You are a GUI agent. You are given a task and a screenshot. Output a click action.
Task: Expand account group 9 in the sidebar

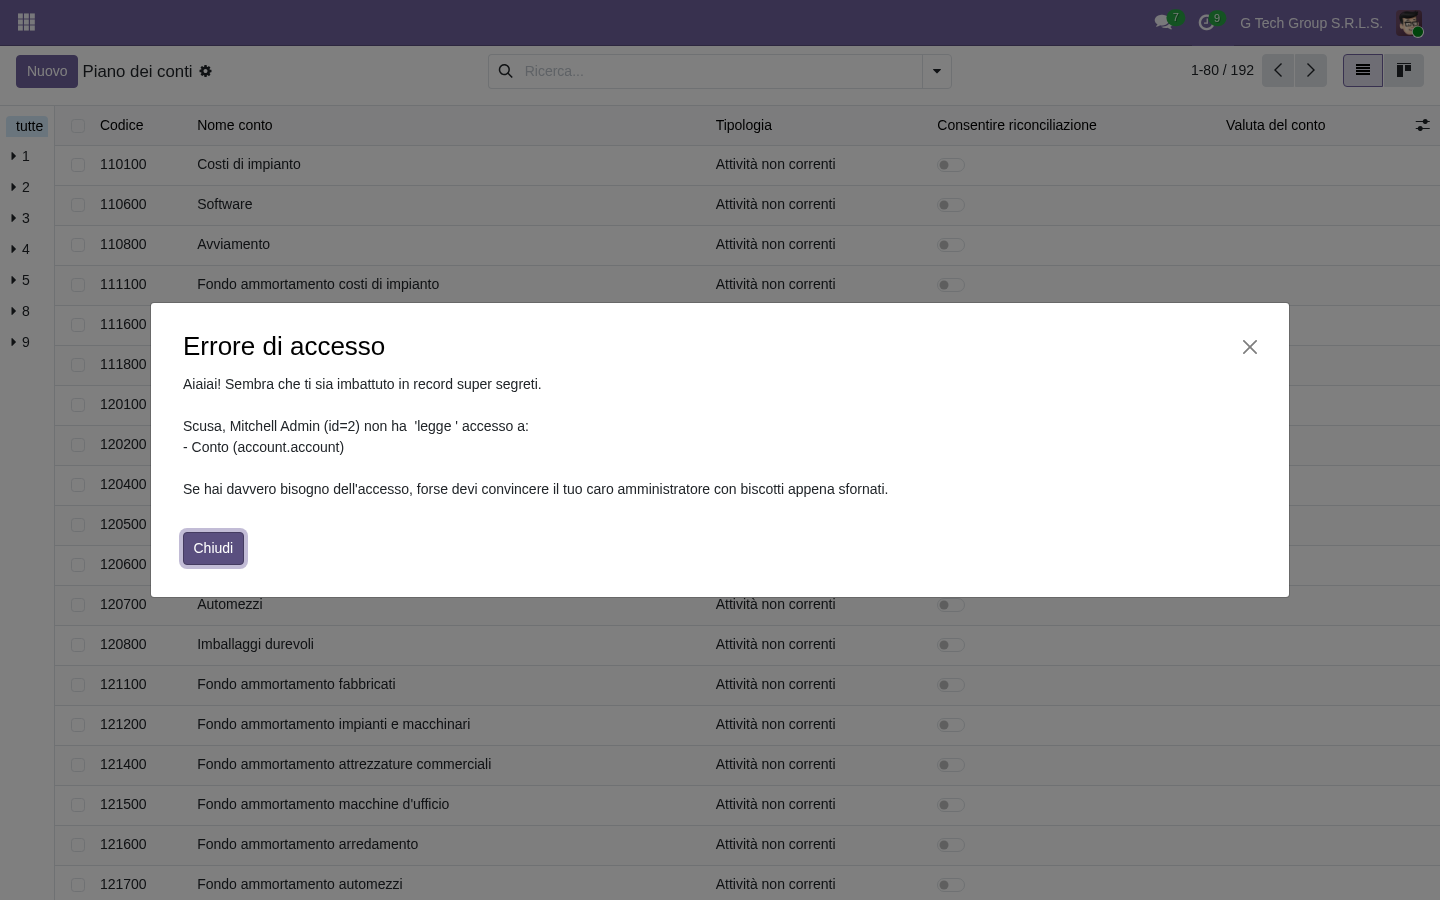point(20,342)
